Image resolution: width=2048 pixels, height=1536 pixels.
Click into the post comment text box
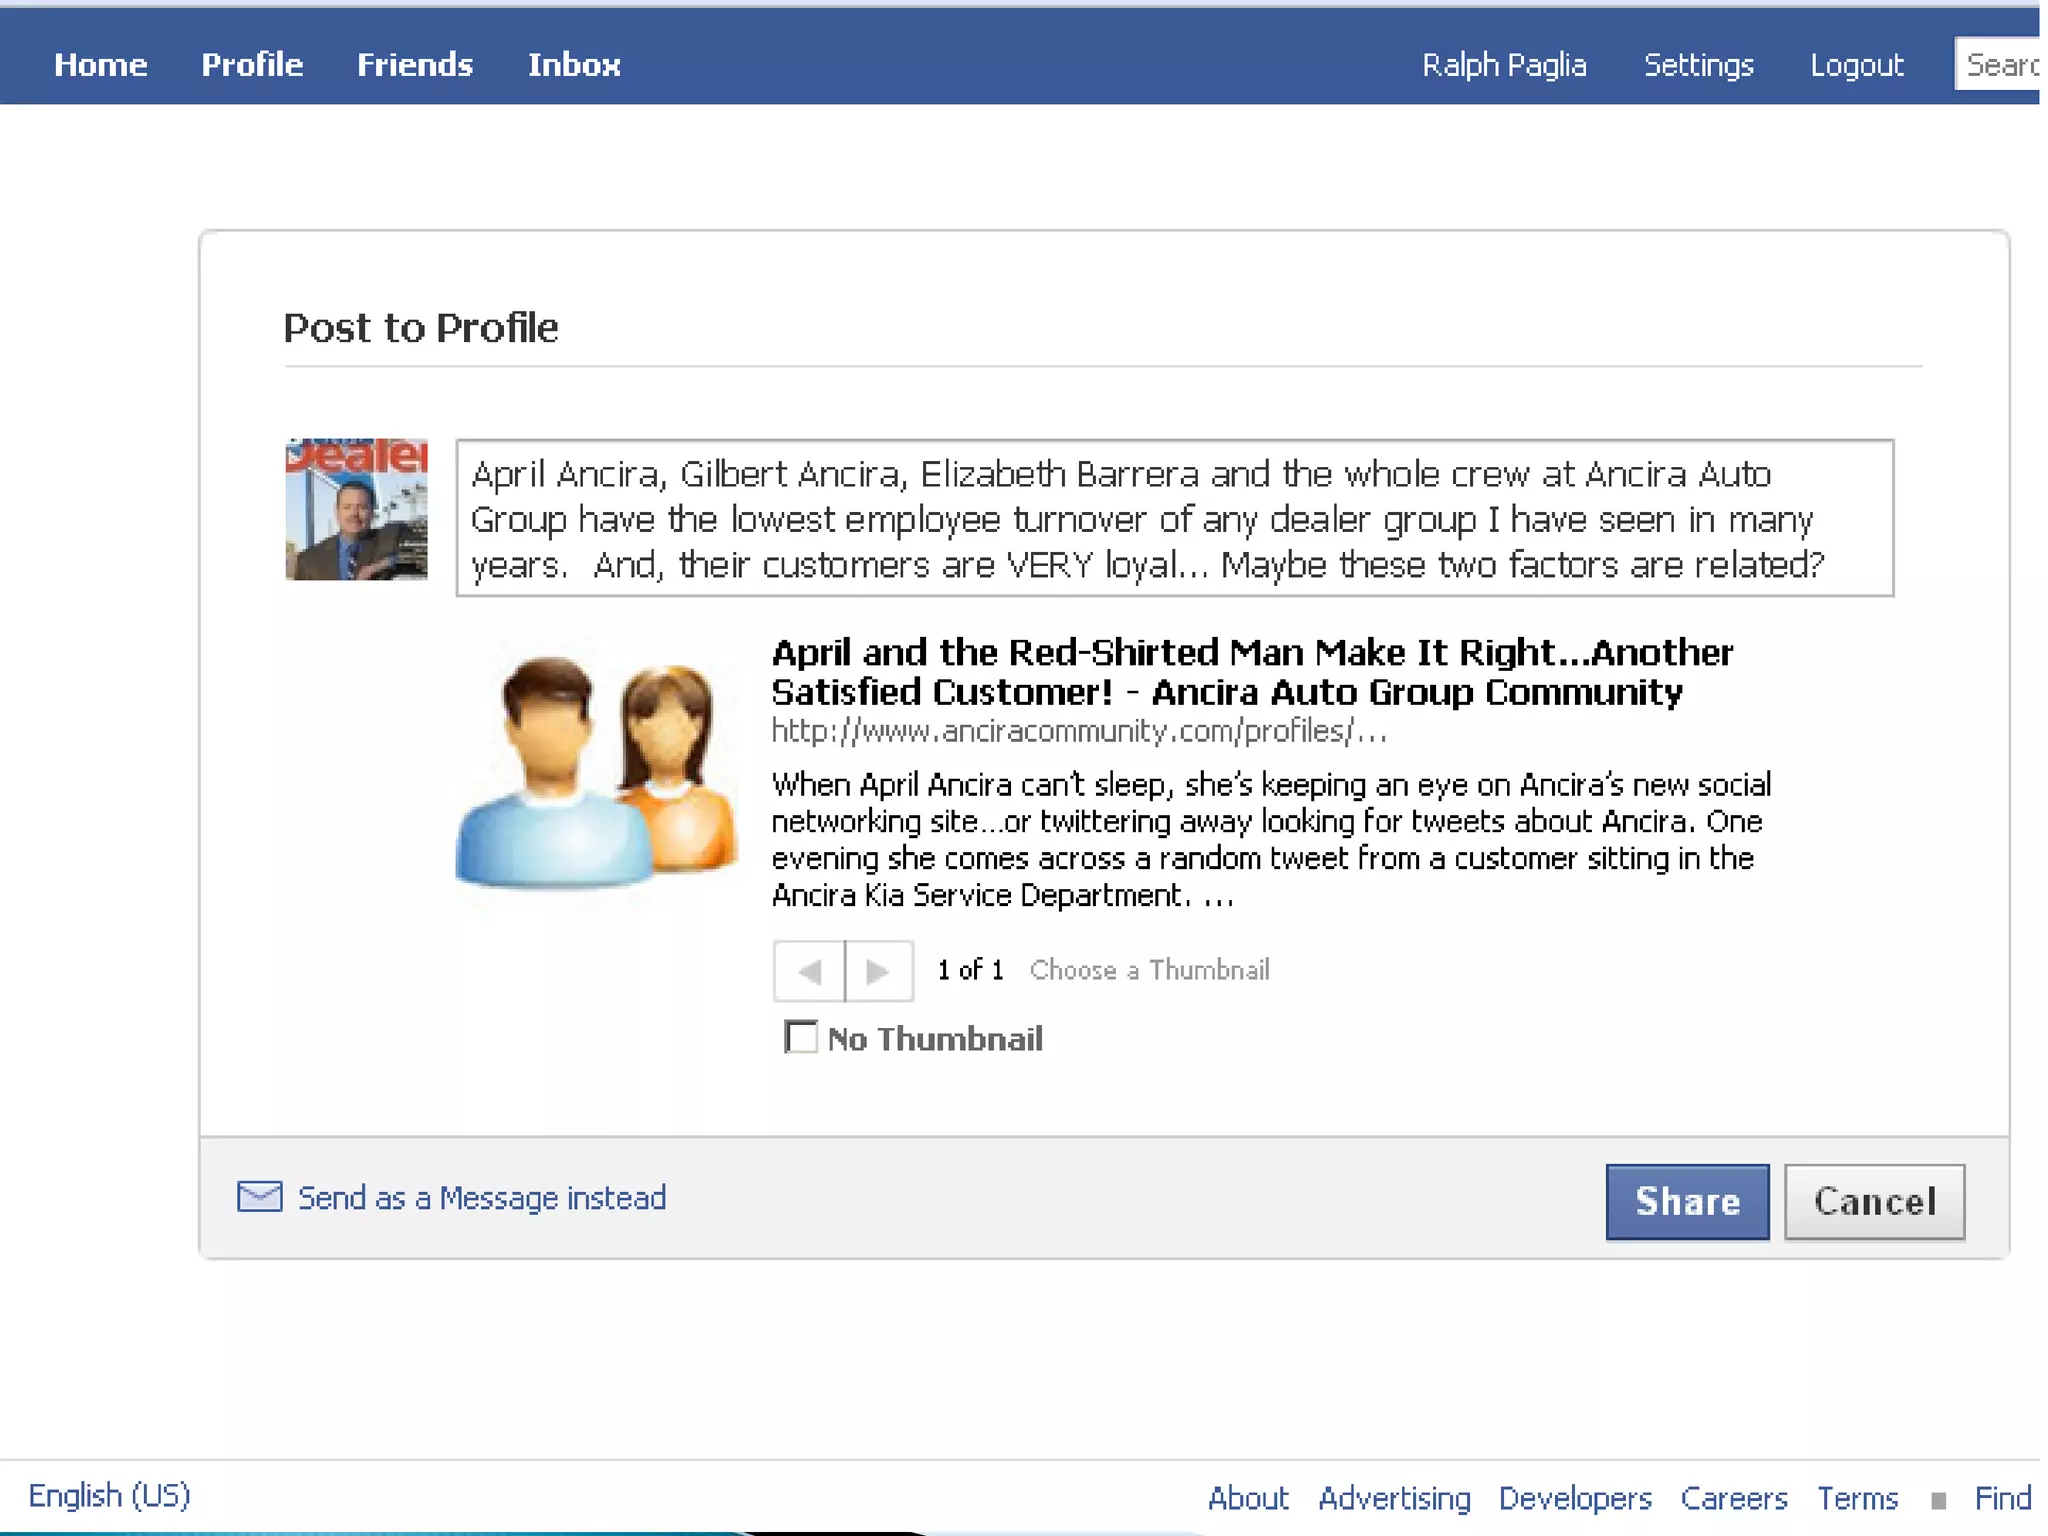tap(1175, 518)
